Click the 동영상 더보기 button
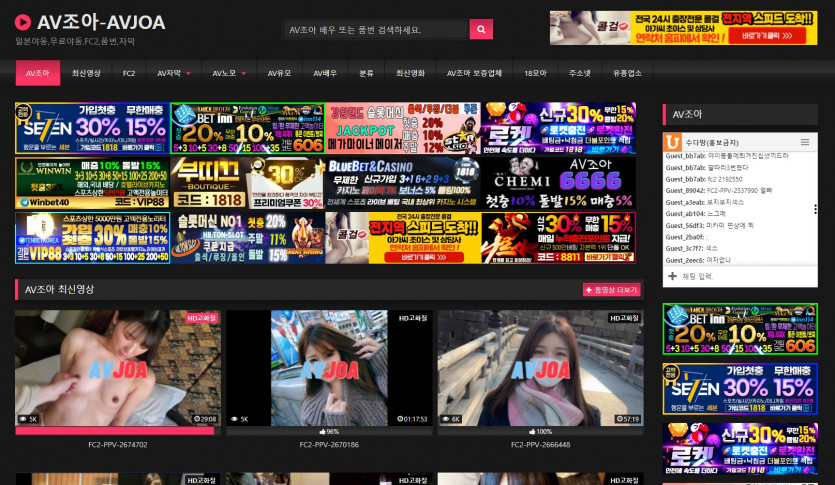 click(x=611, y=290)
